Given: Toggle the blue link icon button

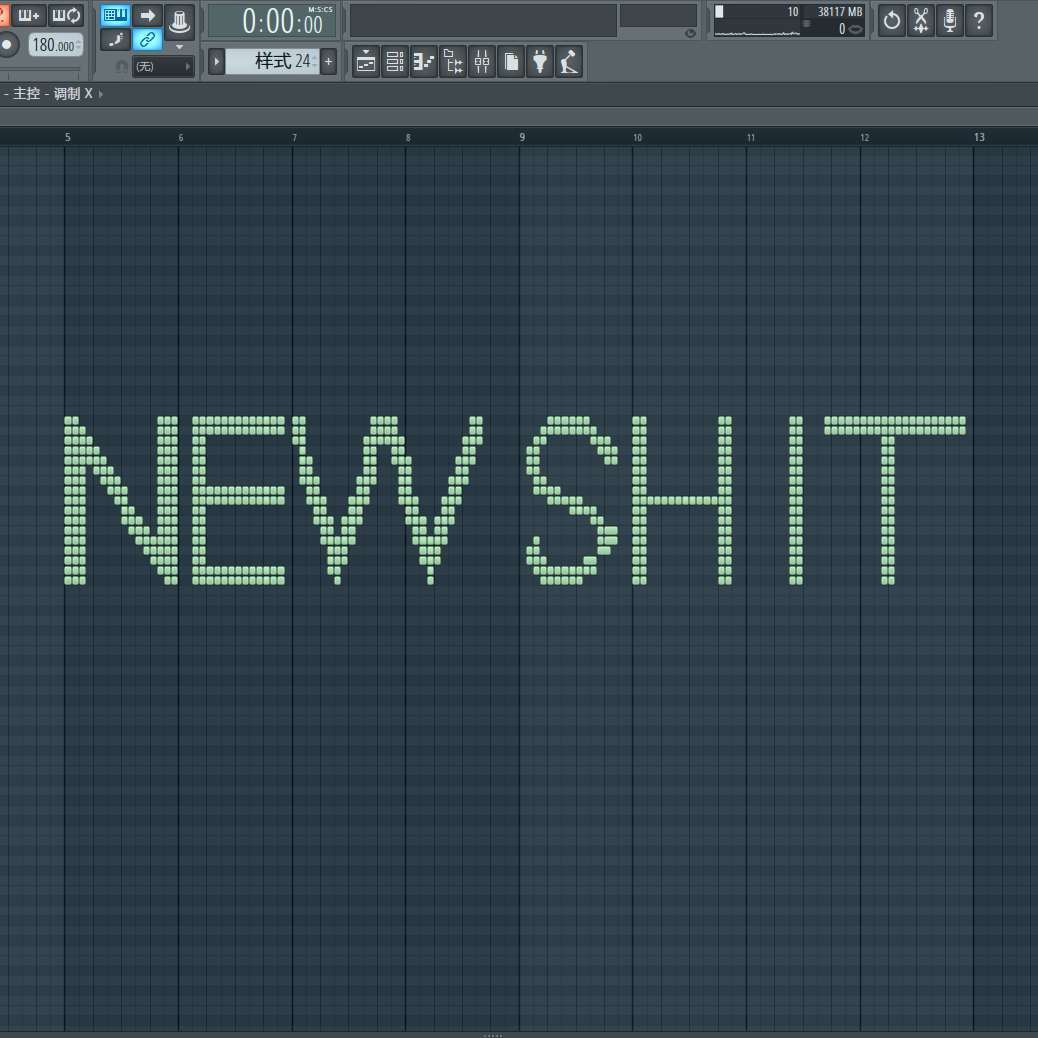Looking at the screenshot, I should click(x=148, y=40).
